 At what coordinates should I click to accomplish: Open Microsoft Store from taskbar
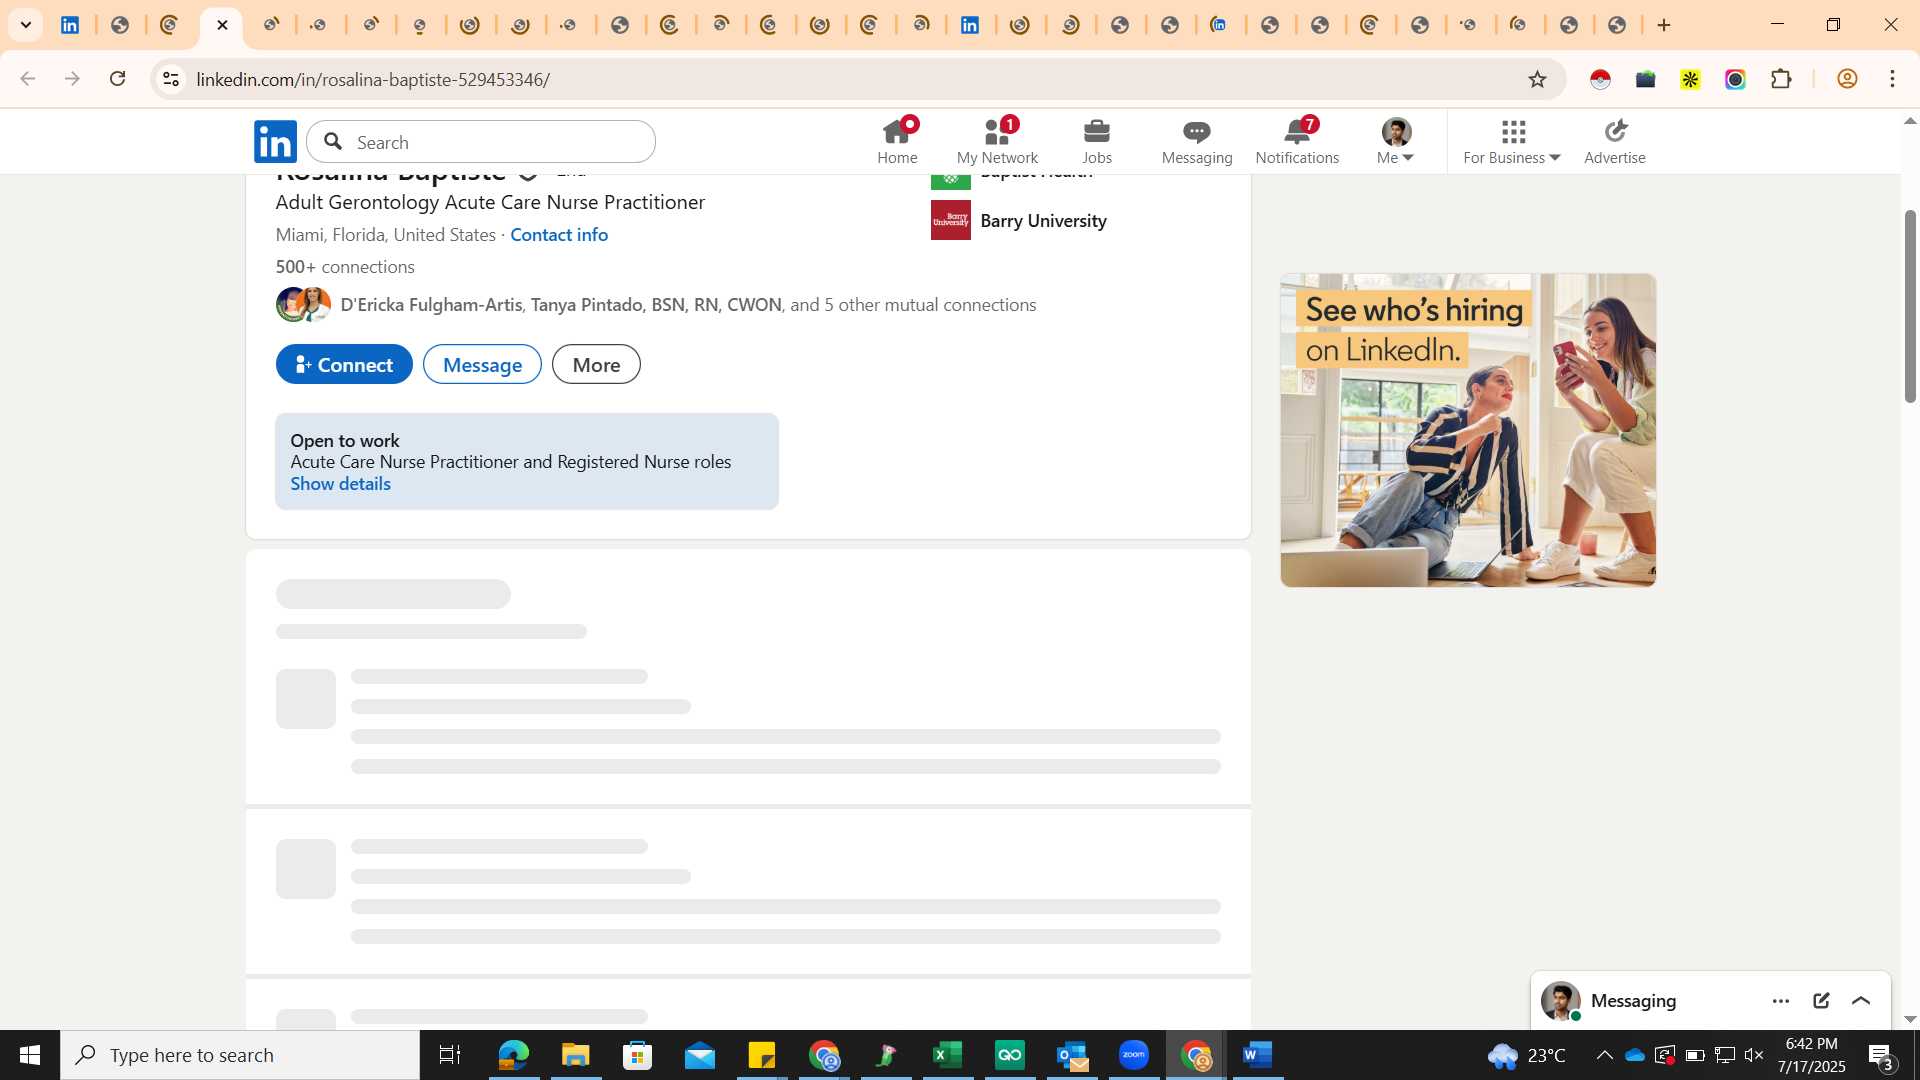tap(637, 1055)
